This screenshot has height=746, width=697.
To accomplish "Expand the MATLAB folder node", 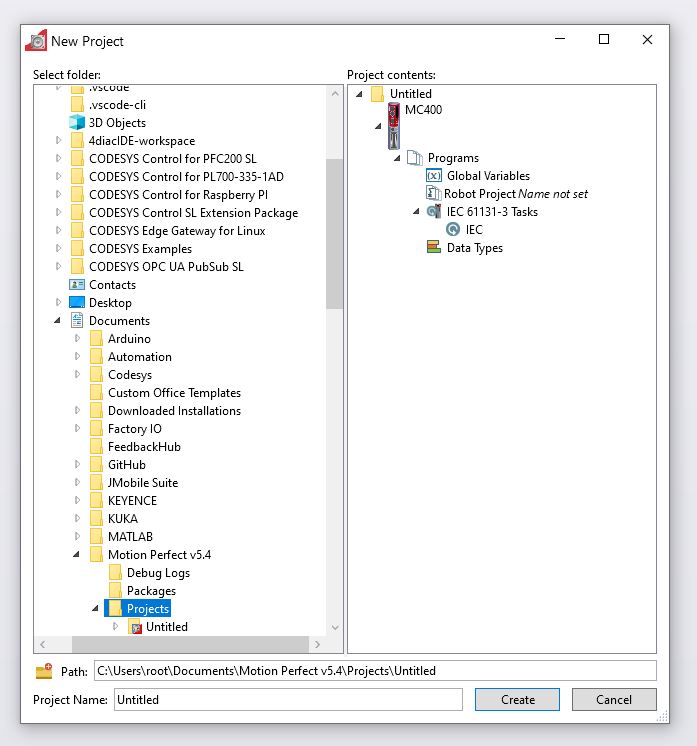I will (x=77, y=536).
